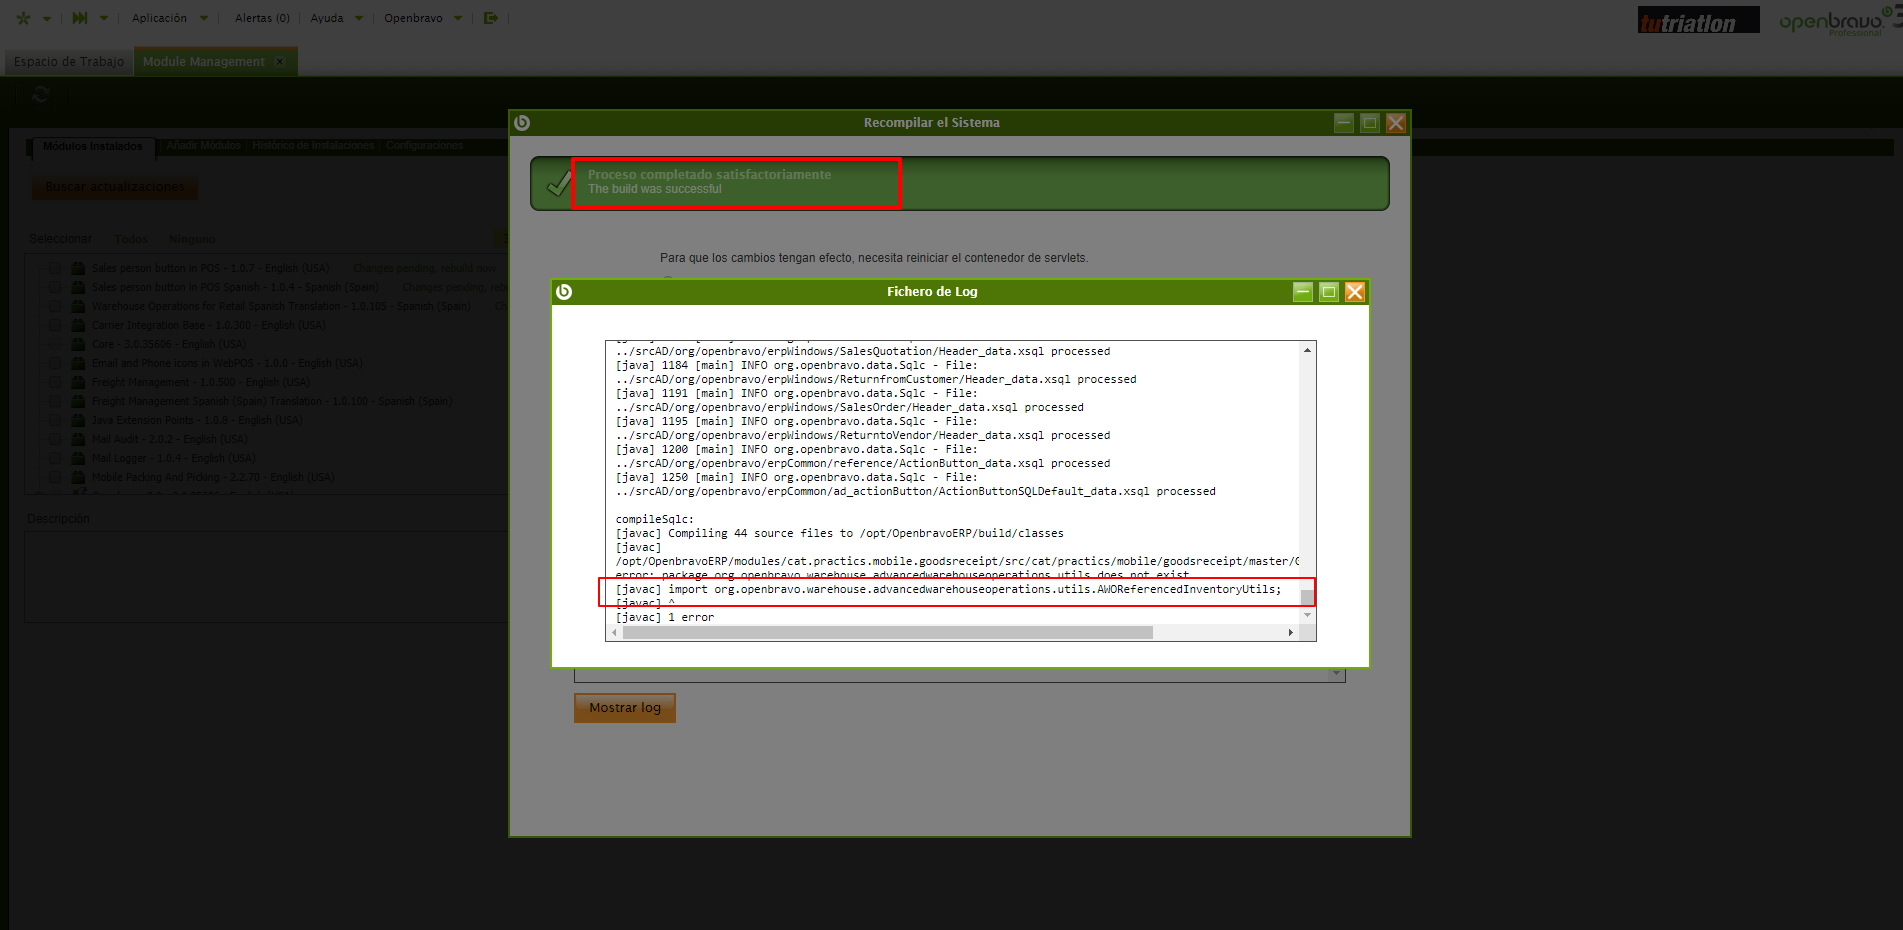Click the log scroll-down arrow

tap(1307, 615)
